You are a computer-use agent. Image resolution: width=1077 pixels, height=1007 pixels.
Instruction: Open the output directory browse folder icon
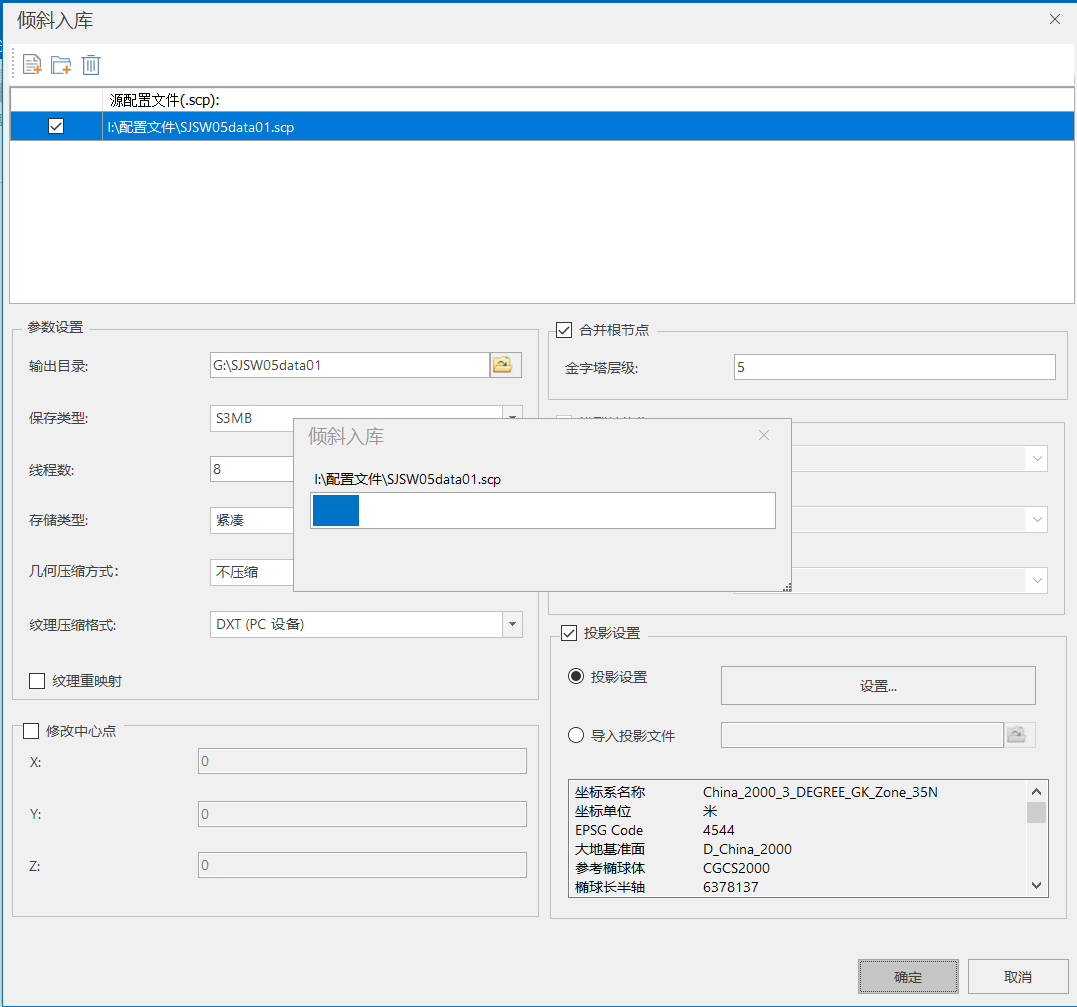pos(506,365)
